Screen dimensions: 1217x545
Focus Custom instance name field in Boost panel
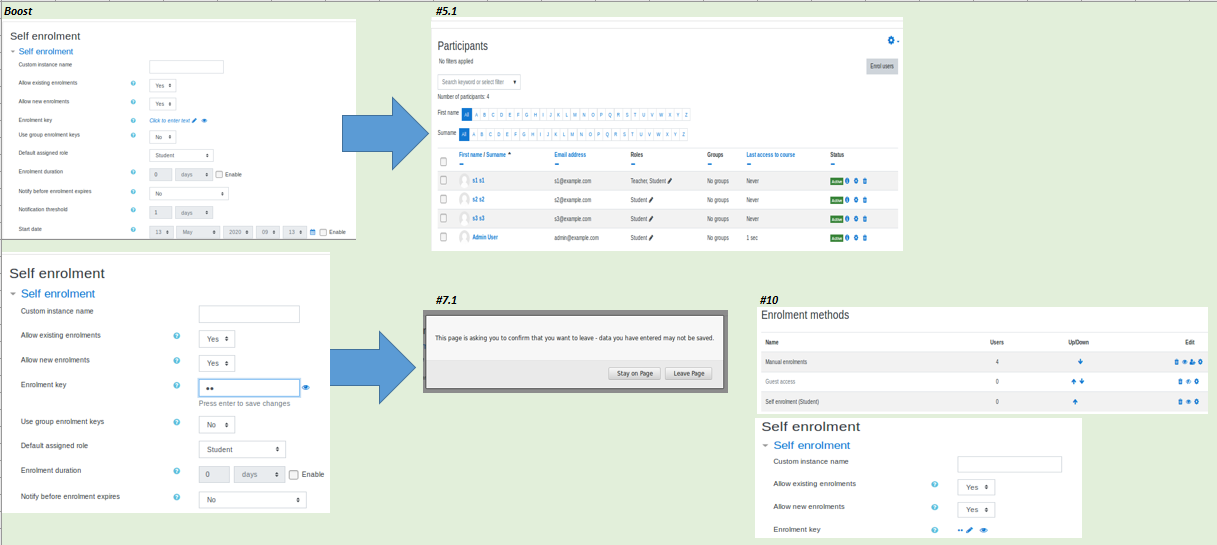point(186,67)
